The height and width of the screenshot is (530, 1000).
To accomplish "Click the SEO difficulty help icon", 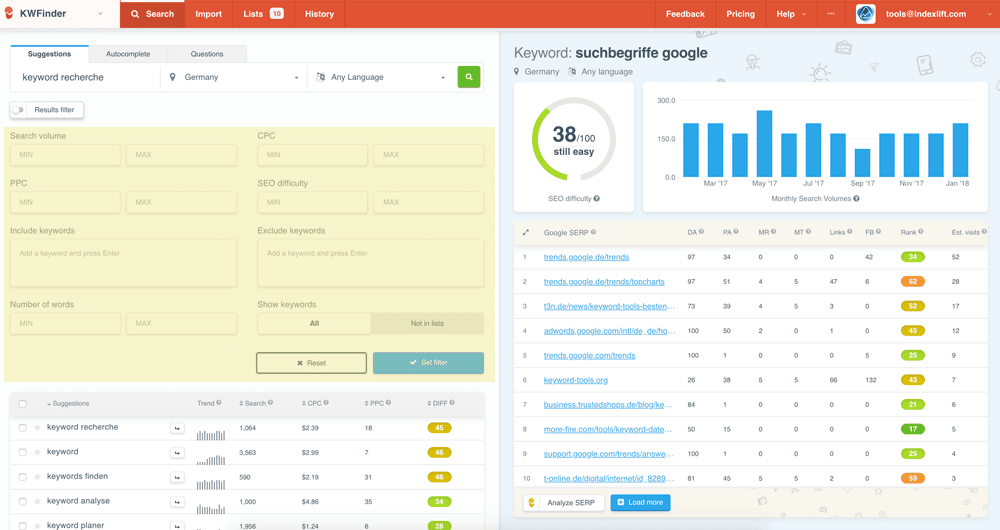I will click(597, 198).
